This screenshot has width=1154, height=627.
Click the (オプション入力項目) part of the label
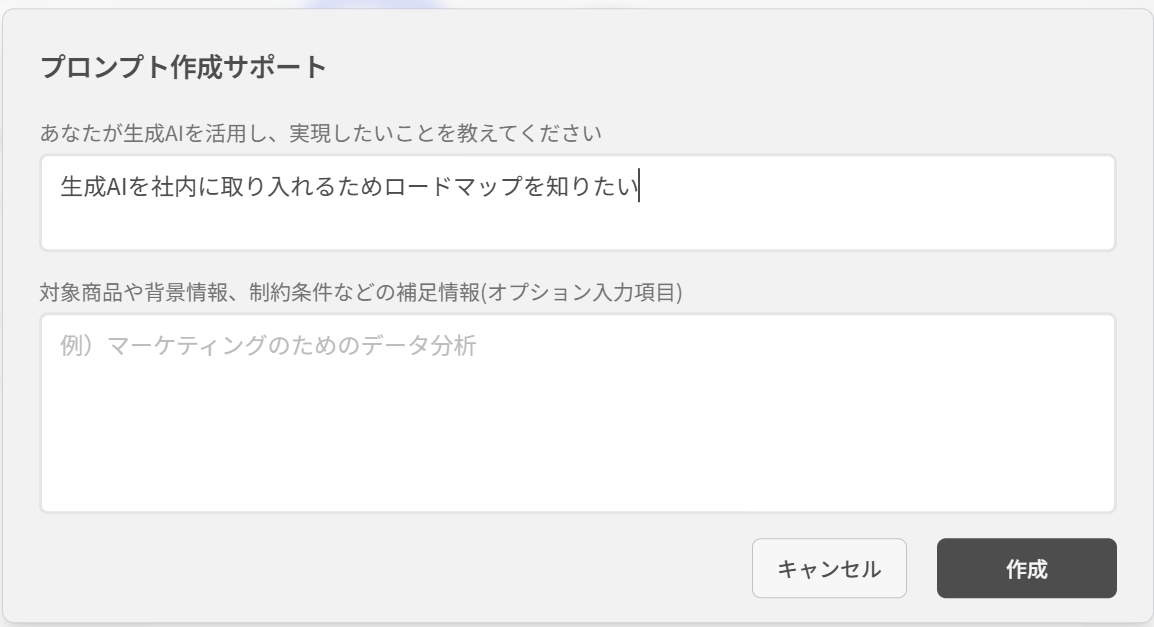pos(581,292)
